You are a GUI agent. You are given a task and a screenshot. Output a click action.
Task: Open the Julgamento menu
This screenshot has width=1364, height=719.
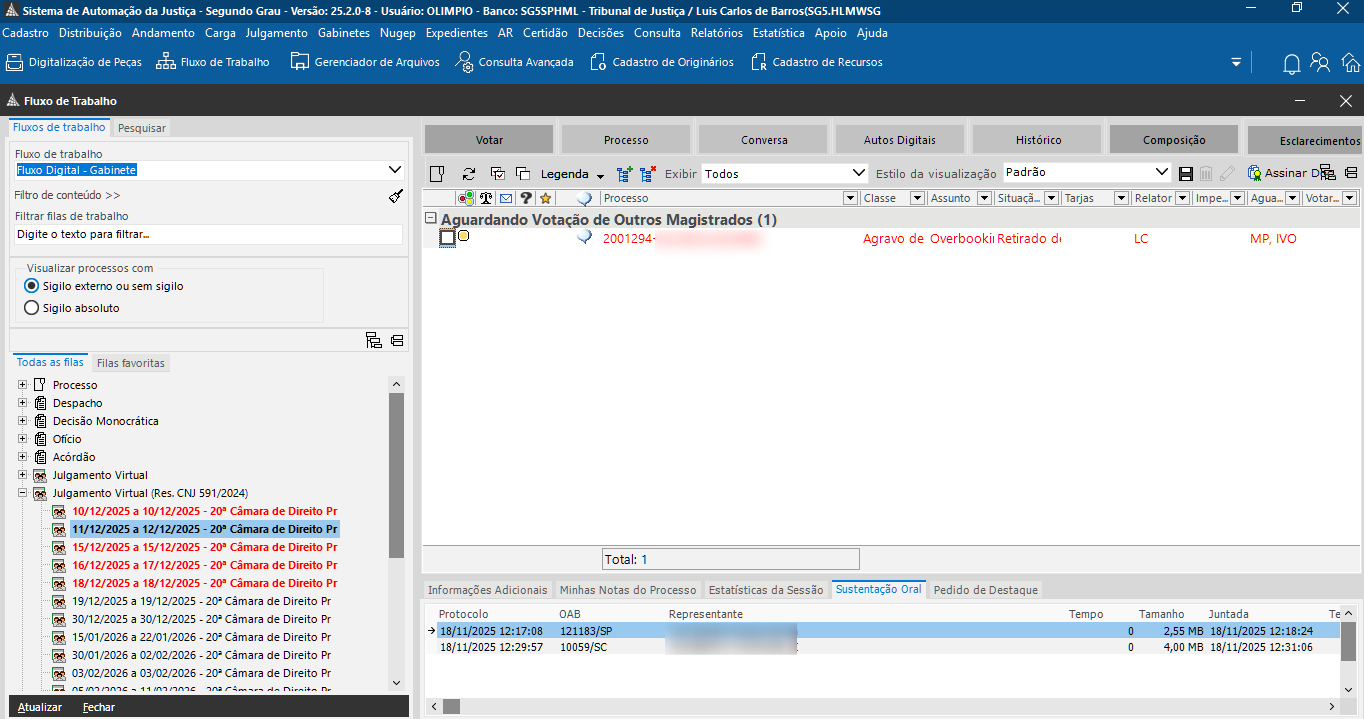(x=276, y=33)
